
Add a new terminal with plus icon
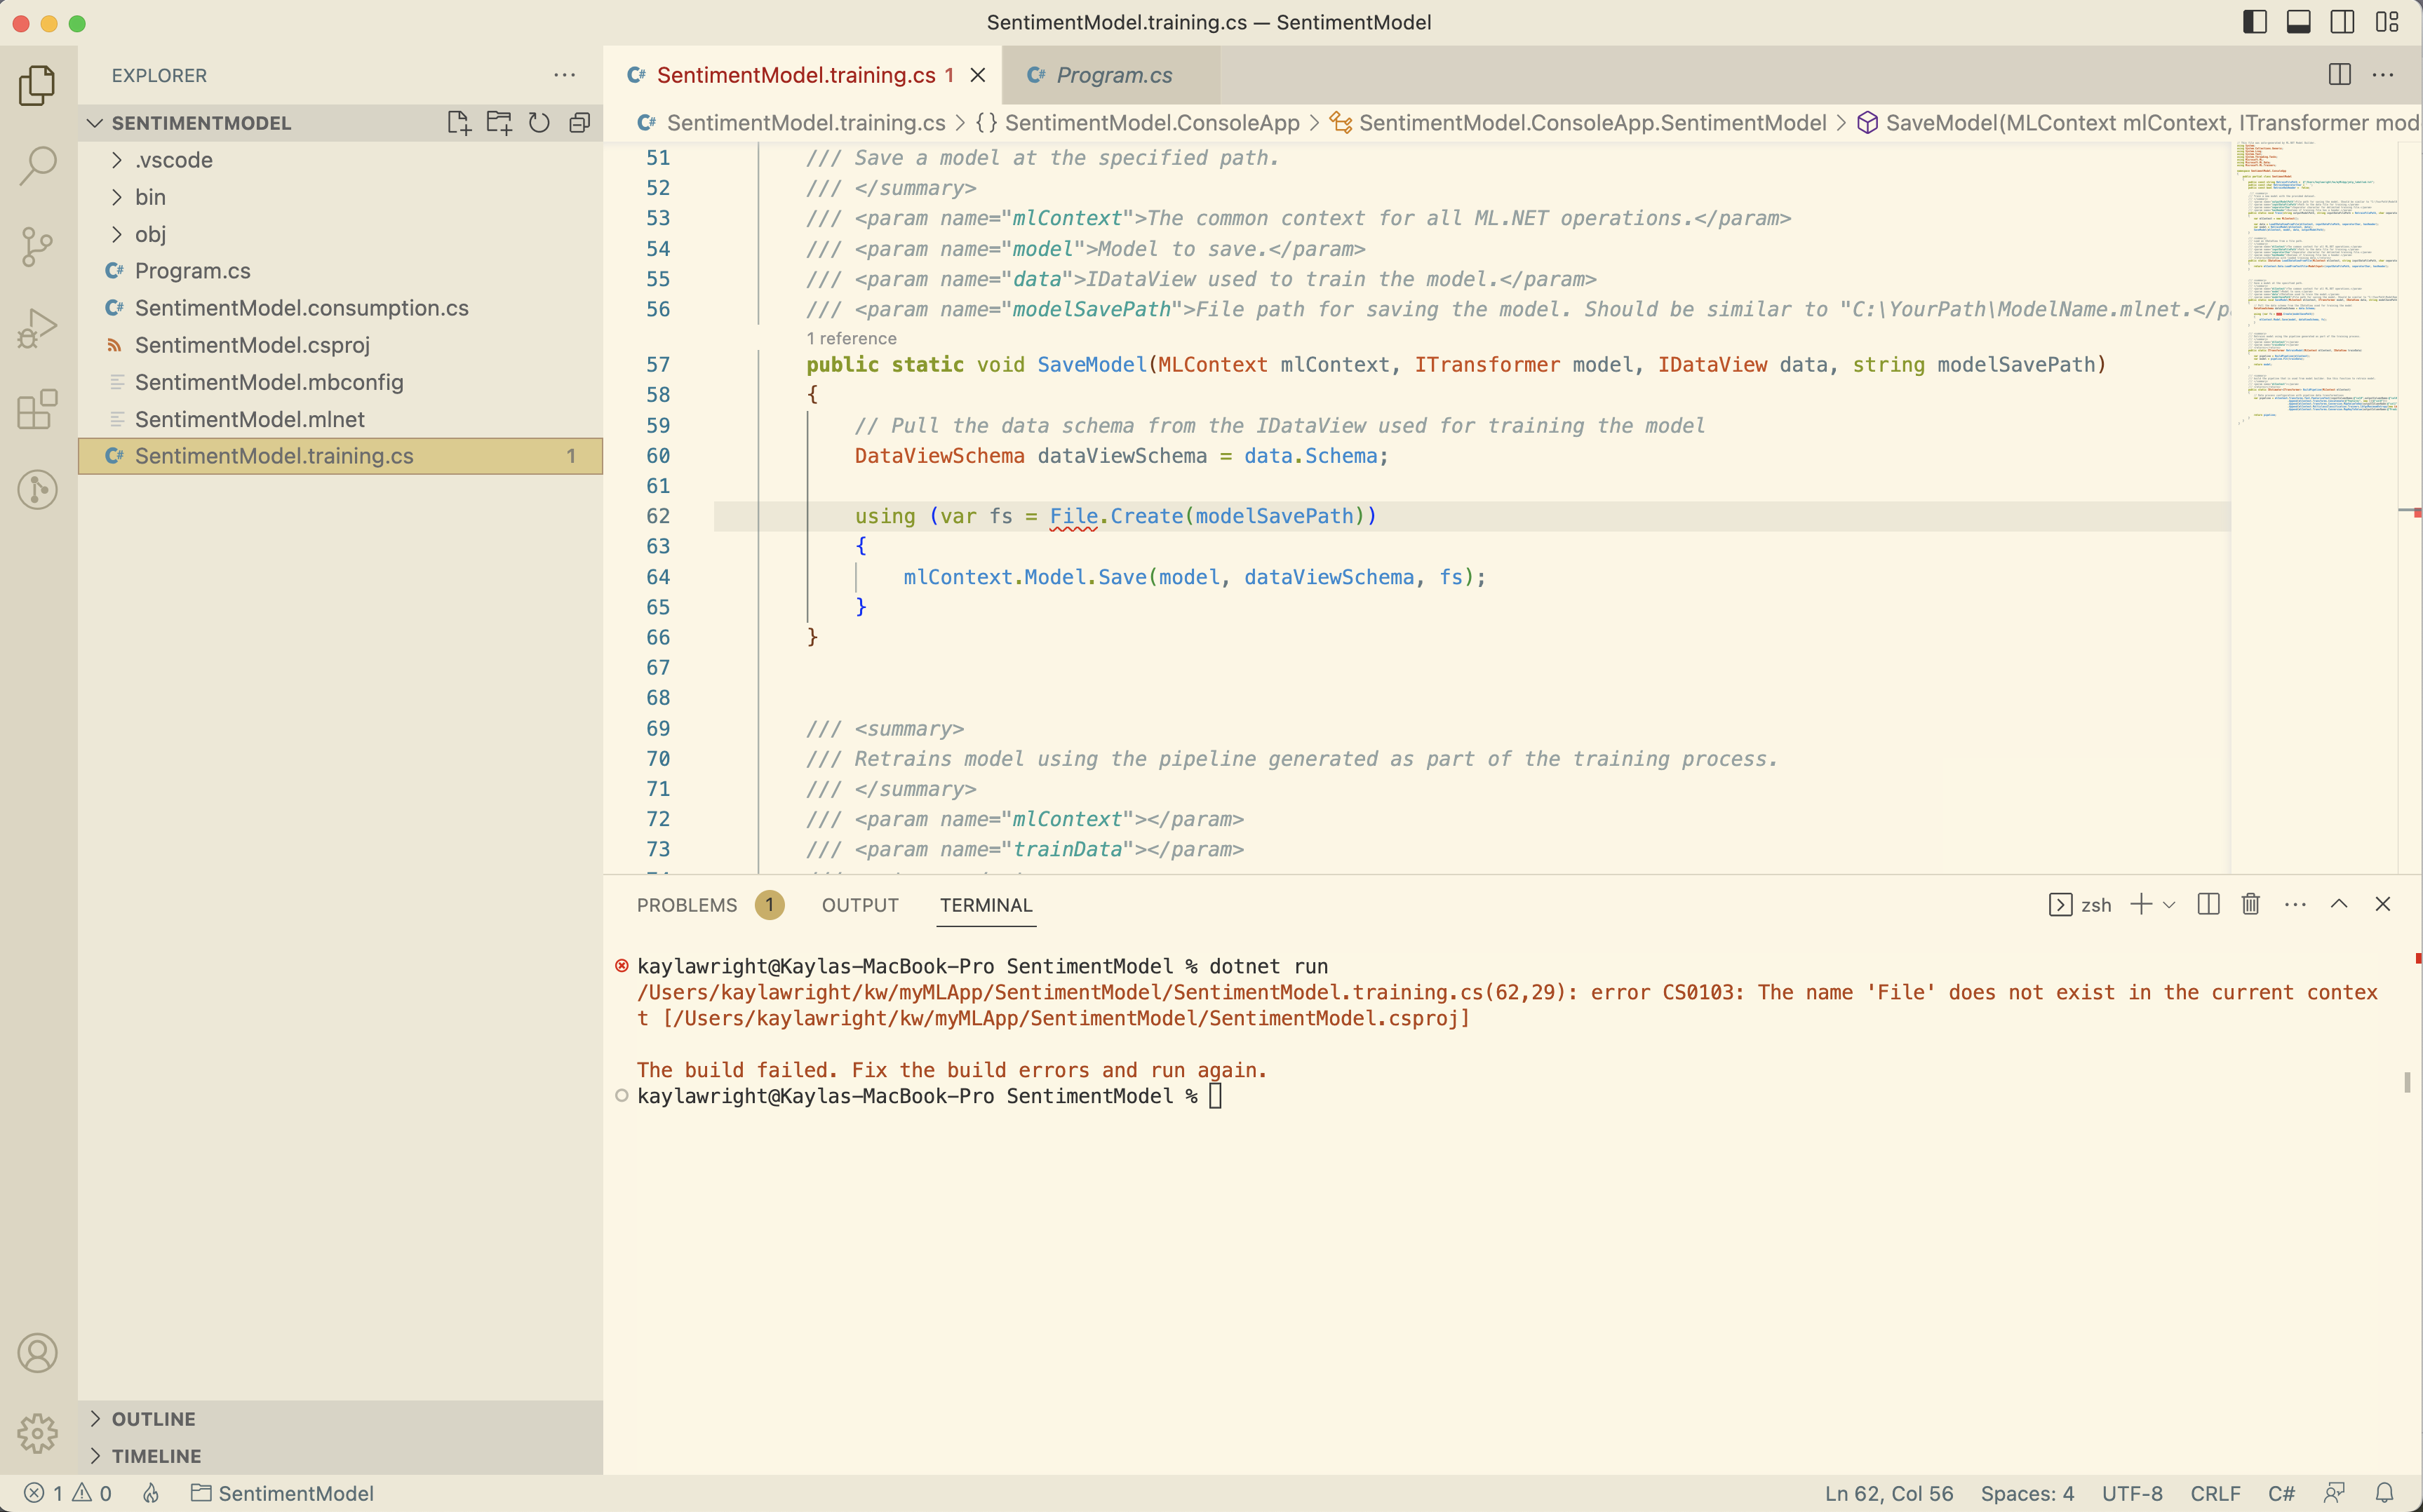2141,904
